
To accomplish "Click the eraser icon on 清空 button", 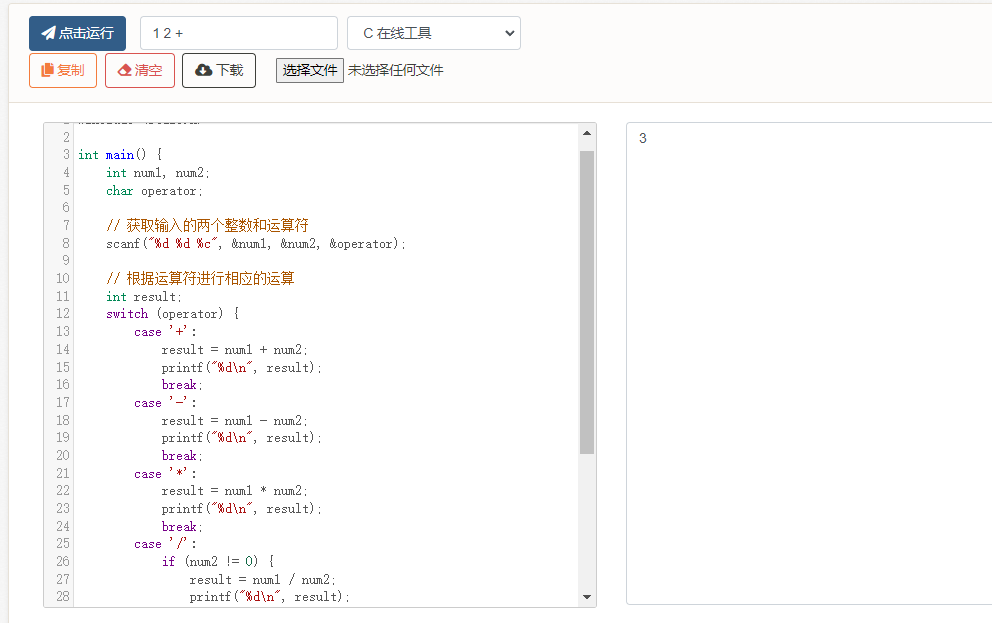I will (x=125, y=70).
